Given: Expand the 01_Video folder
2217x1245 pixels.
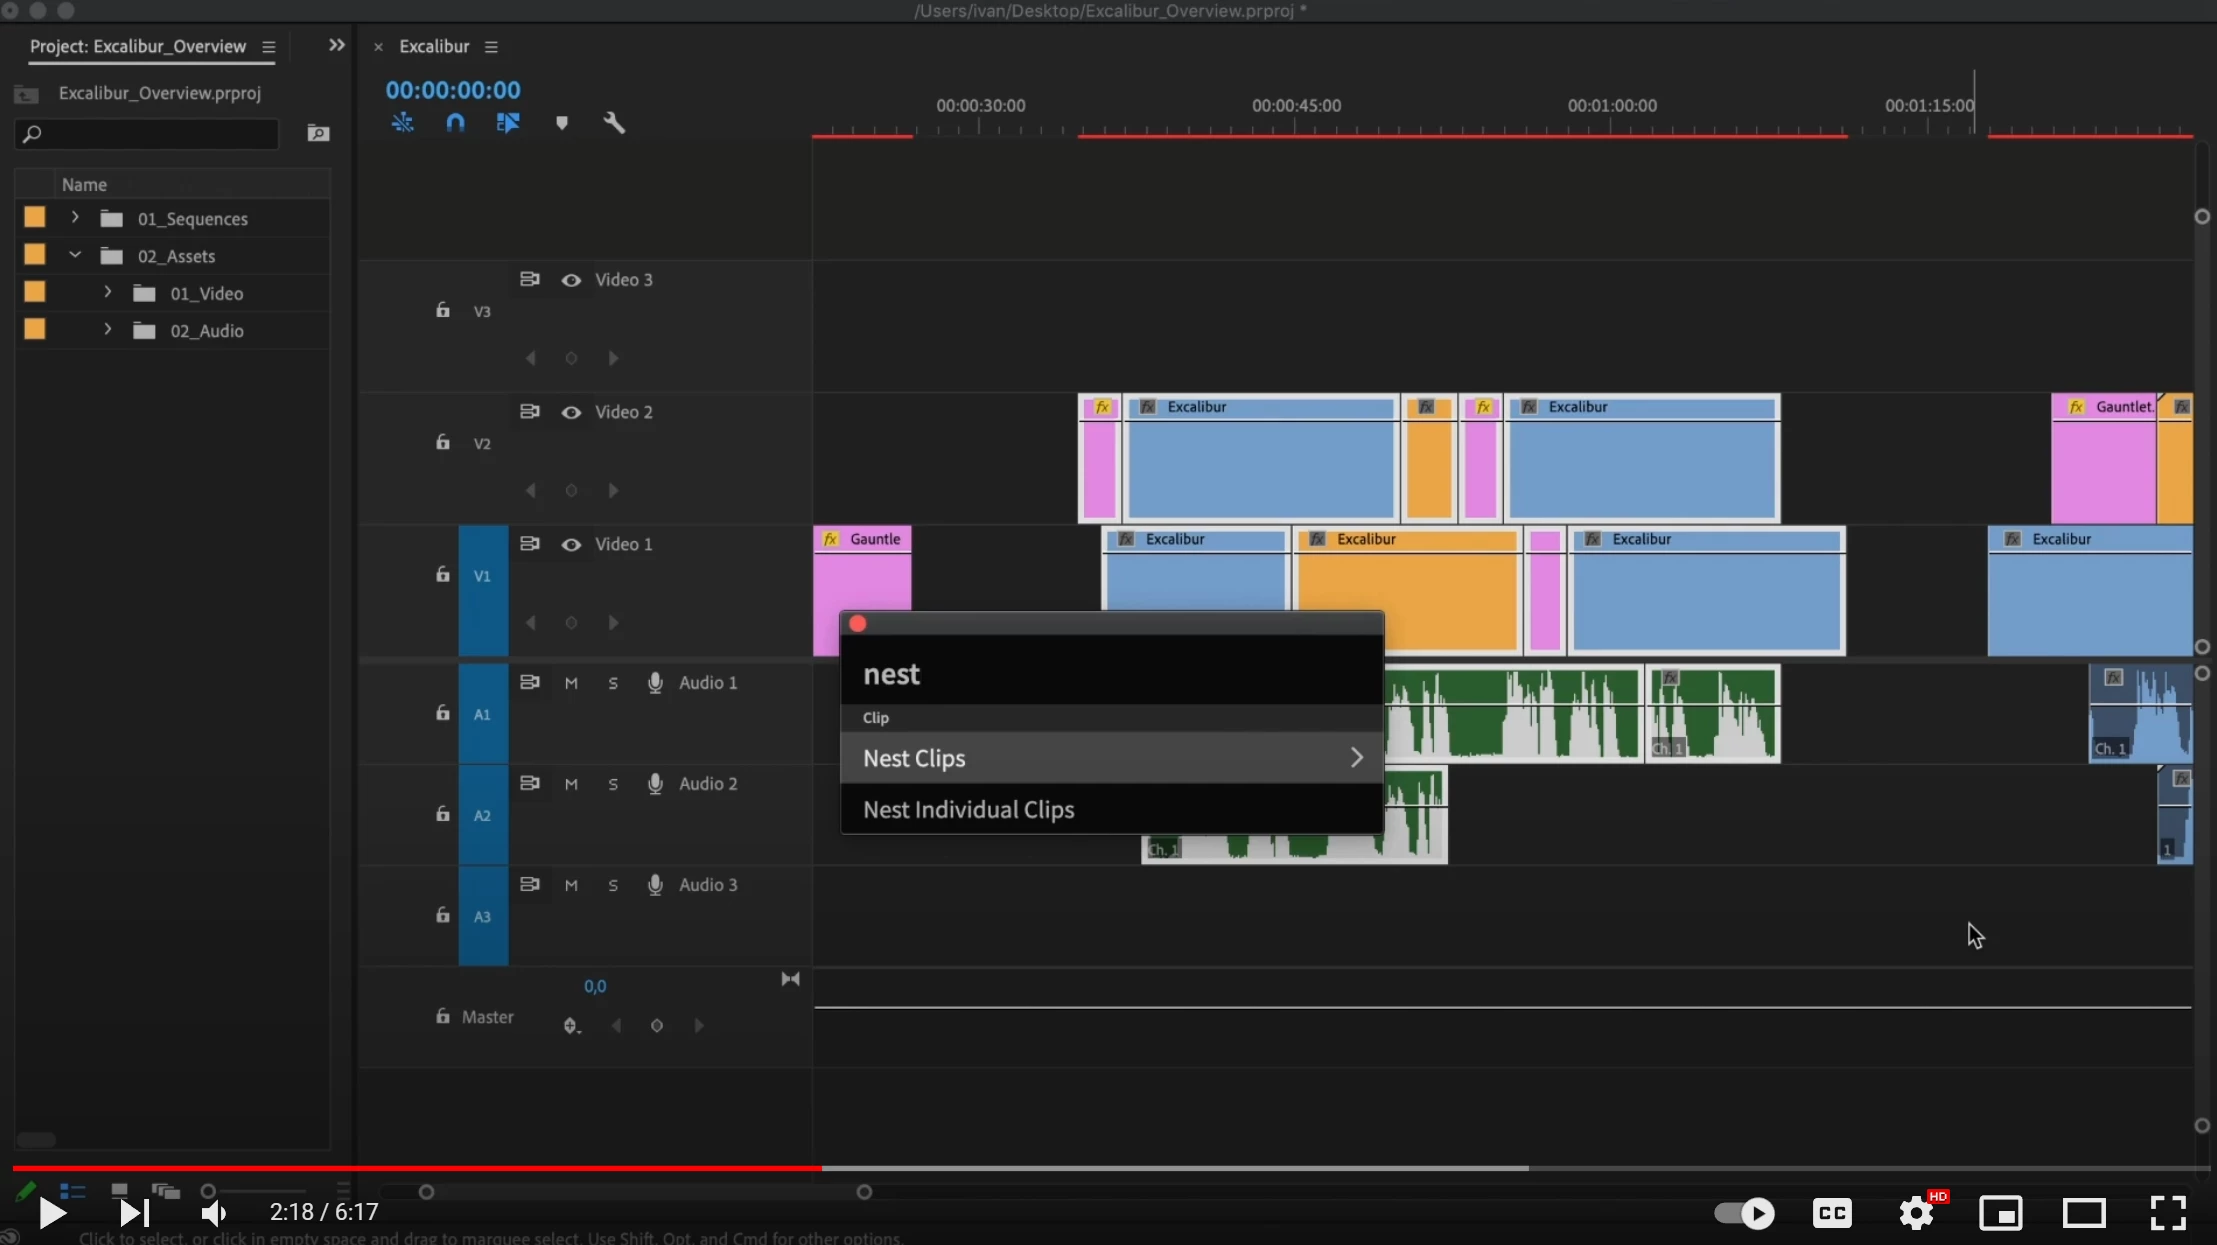Looking at the screenshot, I should tap(108, 292).
